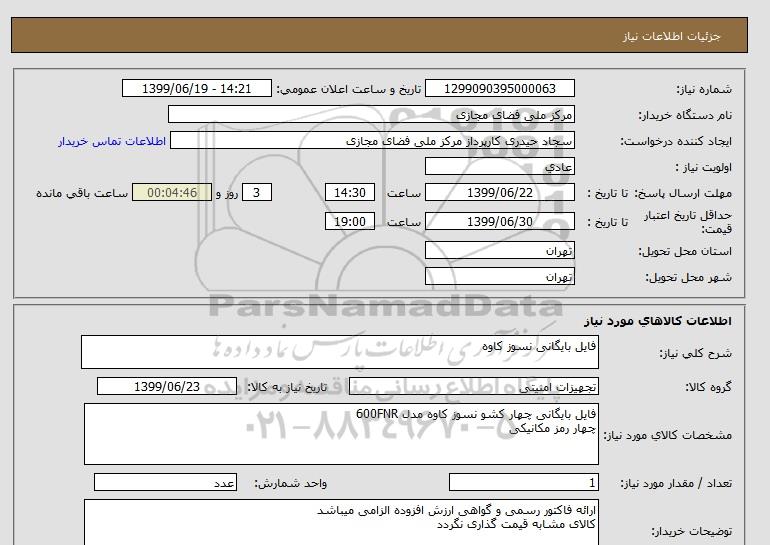Image resolution: width=770 pixels, height=545 pixels.
Task: Select the announcement date field 1399/06/19 - 14:21
Action: tap(196, 88)
